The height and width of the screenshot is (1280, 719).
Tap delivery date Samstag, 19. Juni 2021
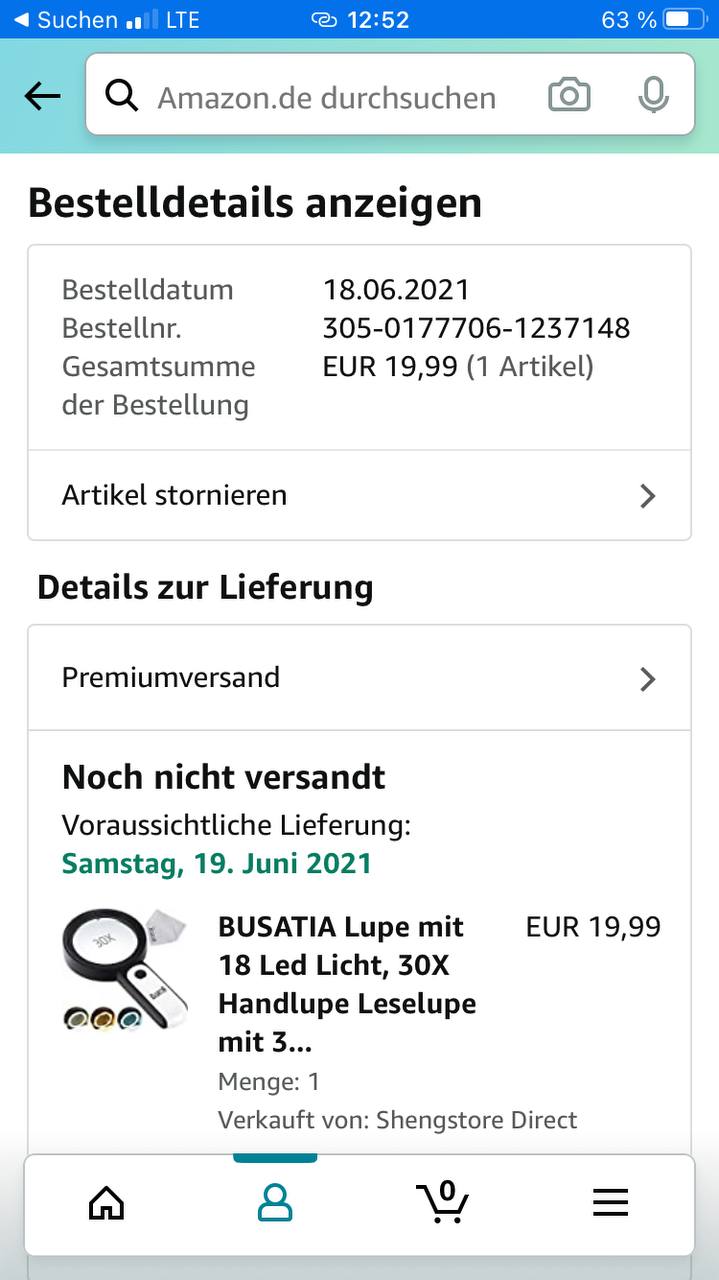click(216, 864)
